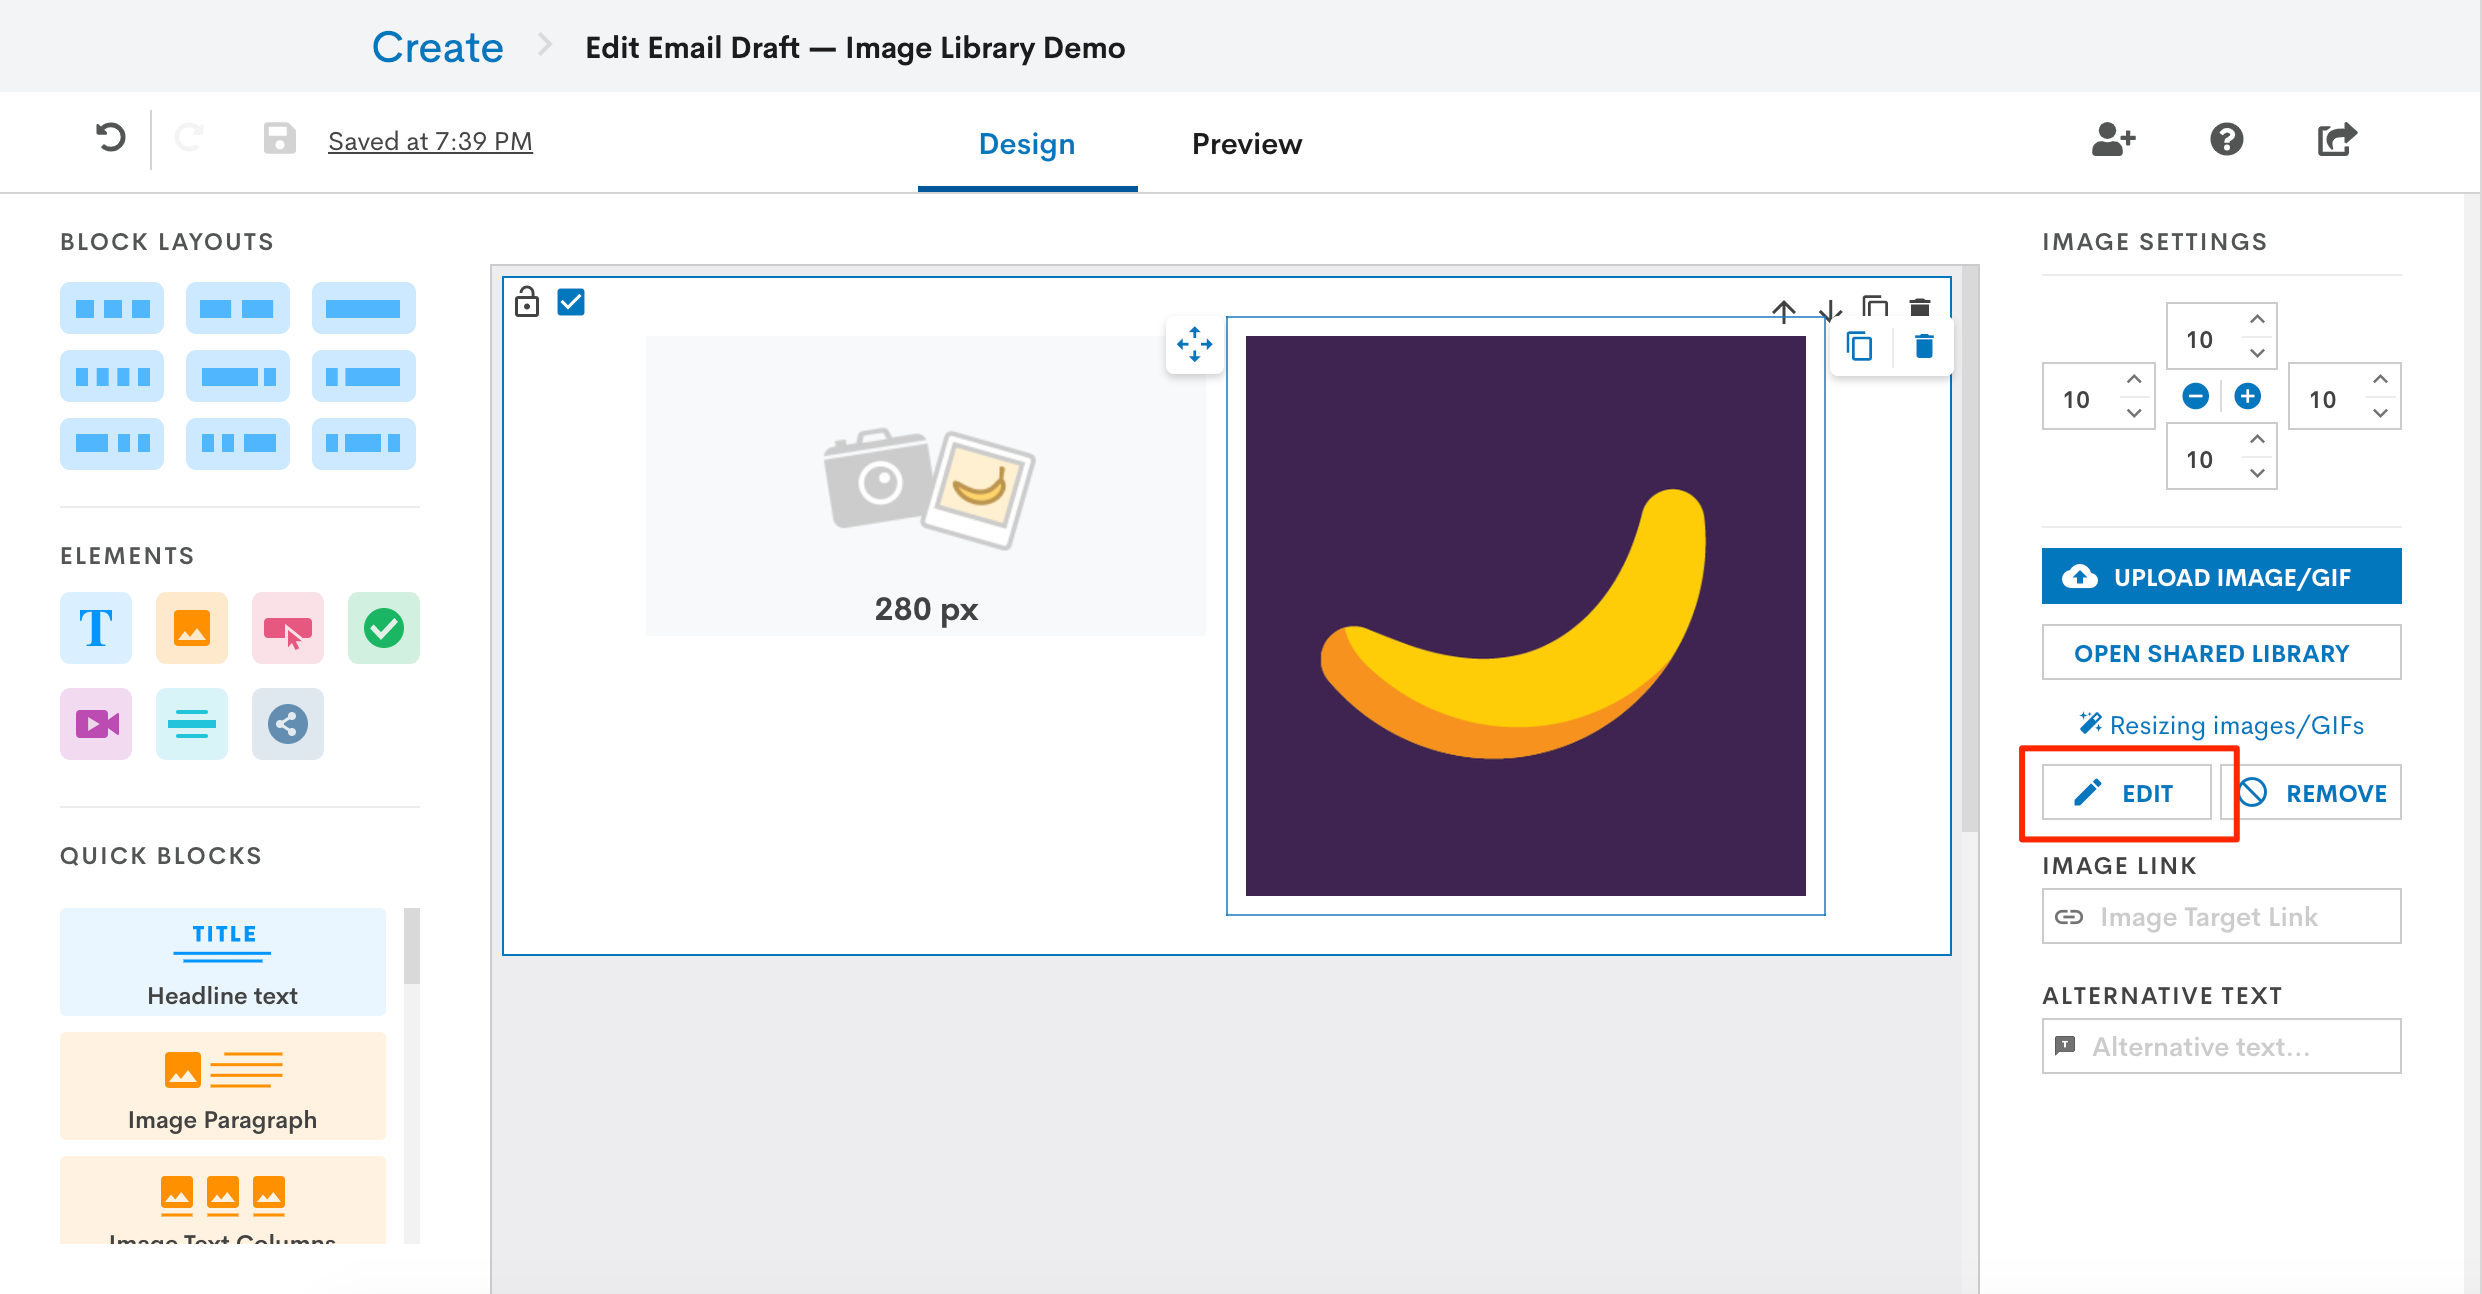Select the banana image on canvas
2482x1294 pixels.
point(1525,616)
